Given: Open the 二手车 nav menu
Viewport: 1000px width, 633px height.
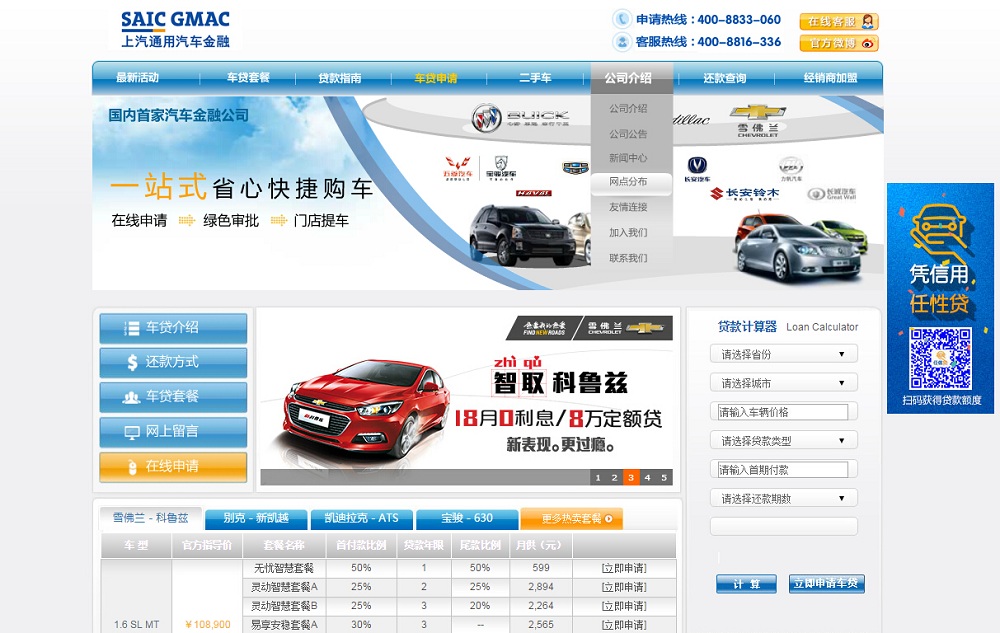Looking at the screenshot, I should 535,78.
